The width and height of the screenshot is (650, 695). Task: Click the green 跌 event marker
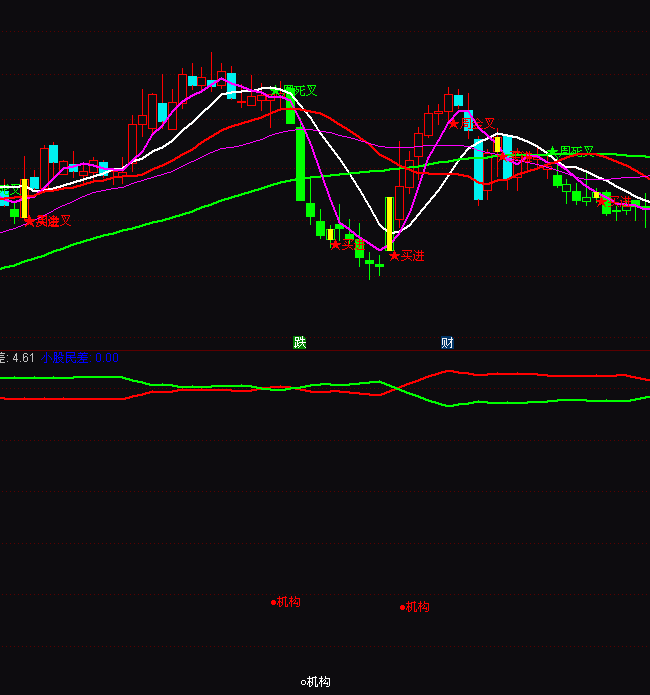tap(300, 343)
